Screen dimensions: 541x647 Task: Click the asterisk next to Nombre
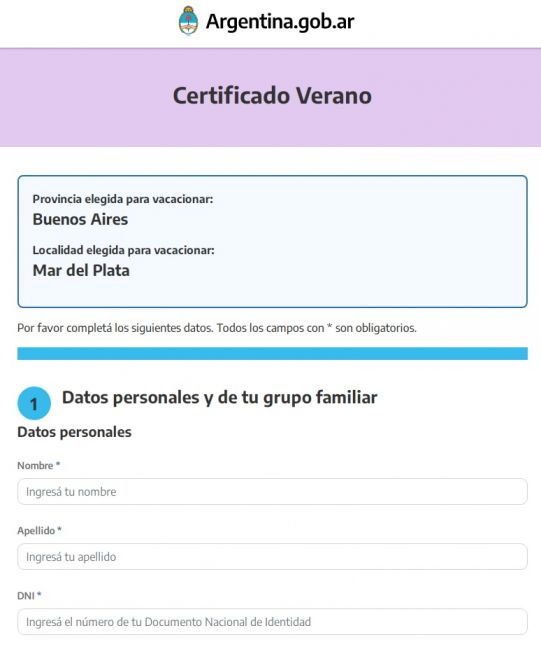coord(58,464)
